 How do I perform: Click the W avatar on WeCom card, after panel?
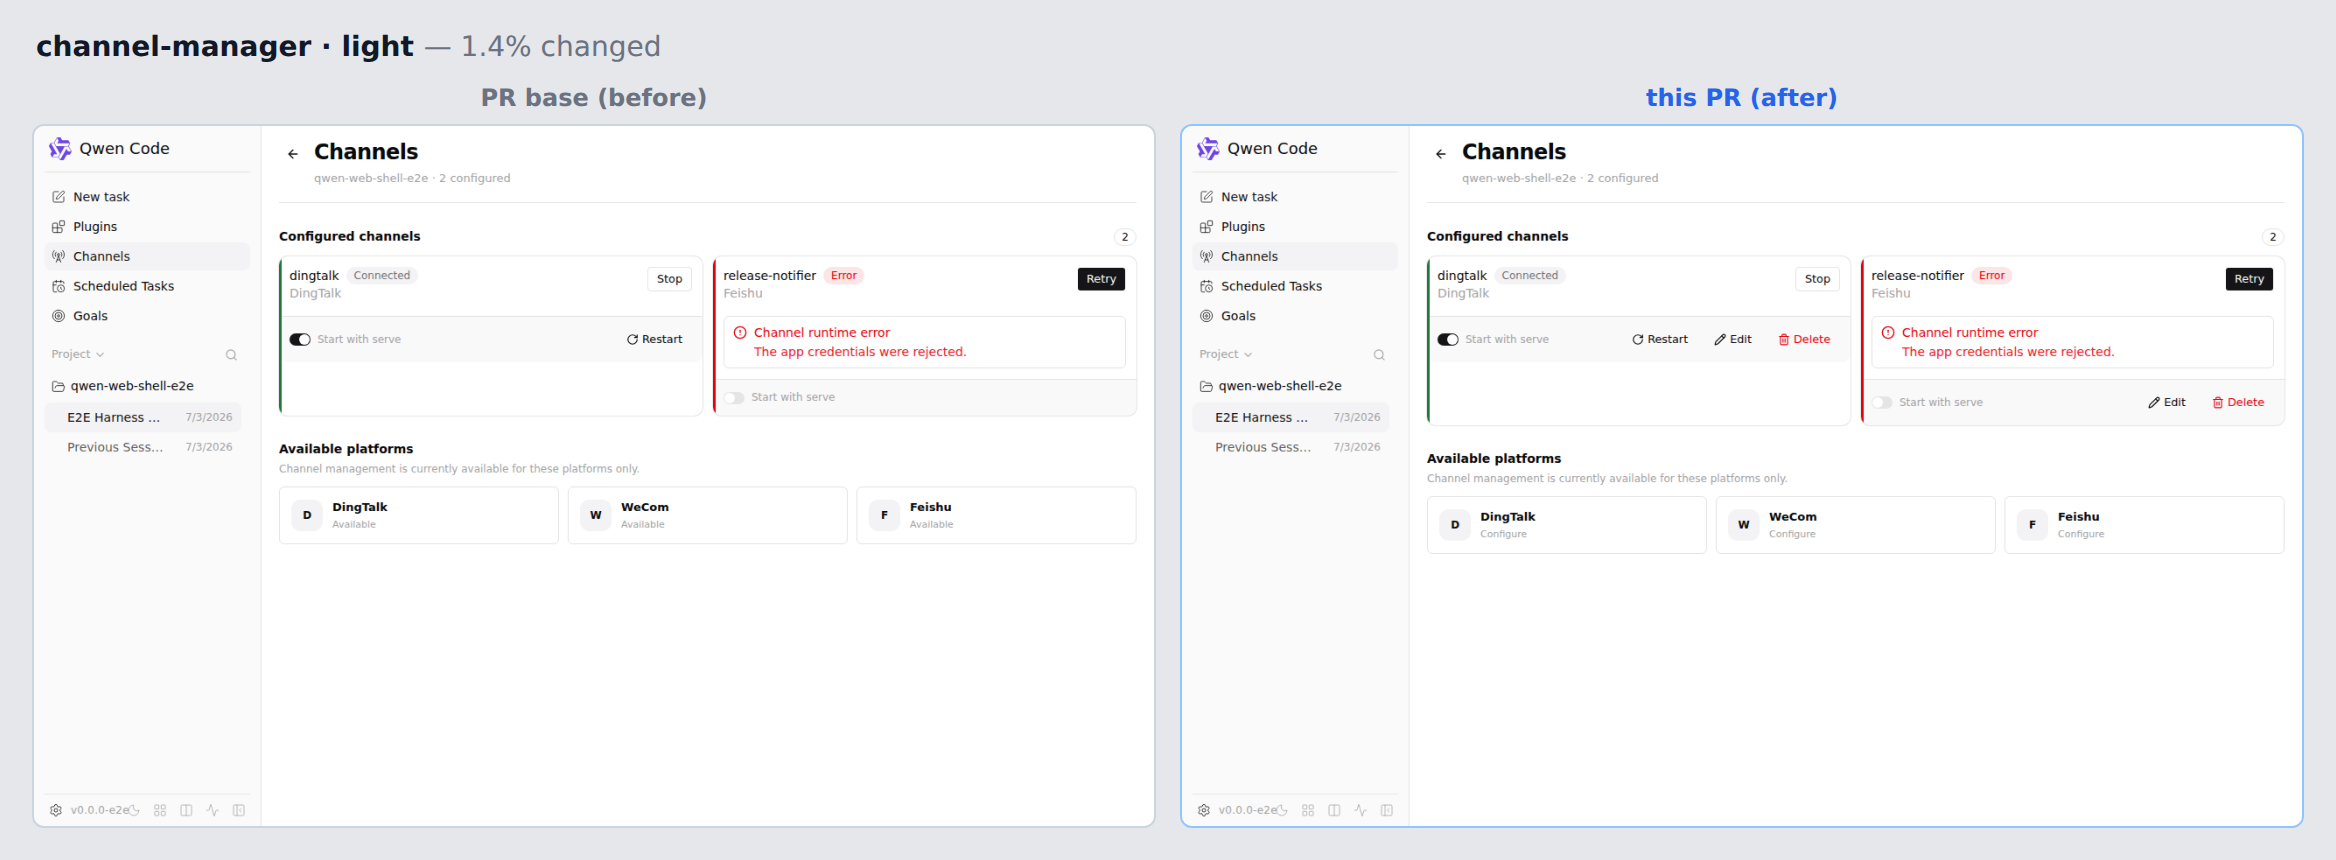(1744, 525)
